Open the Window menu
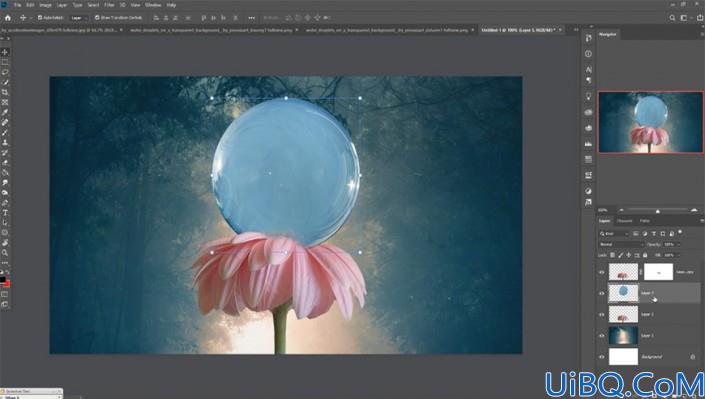 [153, 5]
